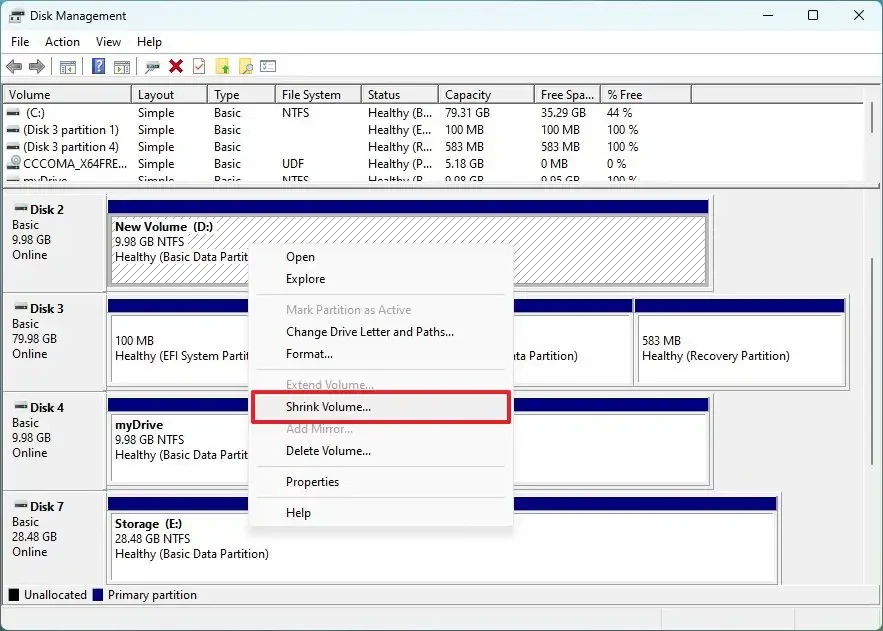Viewport: 883px width, 631px height.
Task: Click the red X Delete Volume icon
Action: 175,68
